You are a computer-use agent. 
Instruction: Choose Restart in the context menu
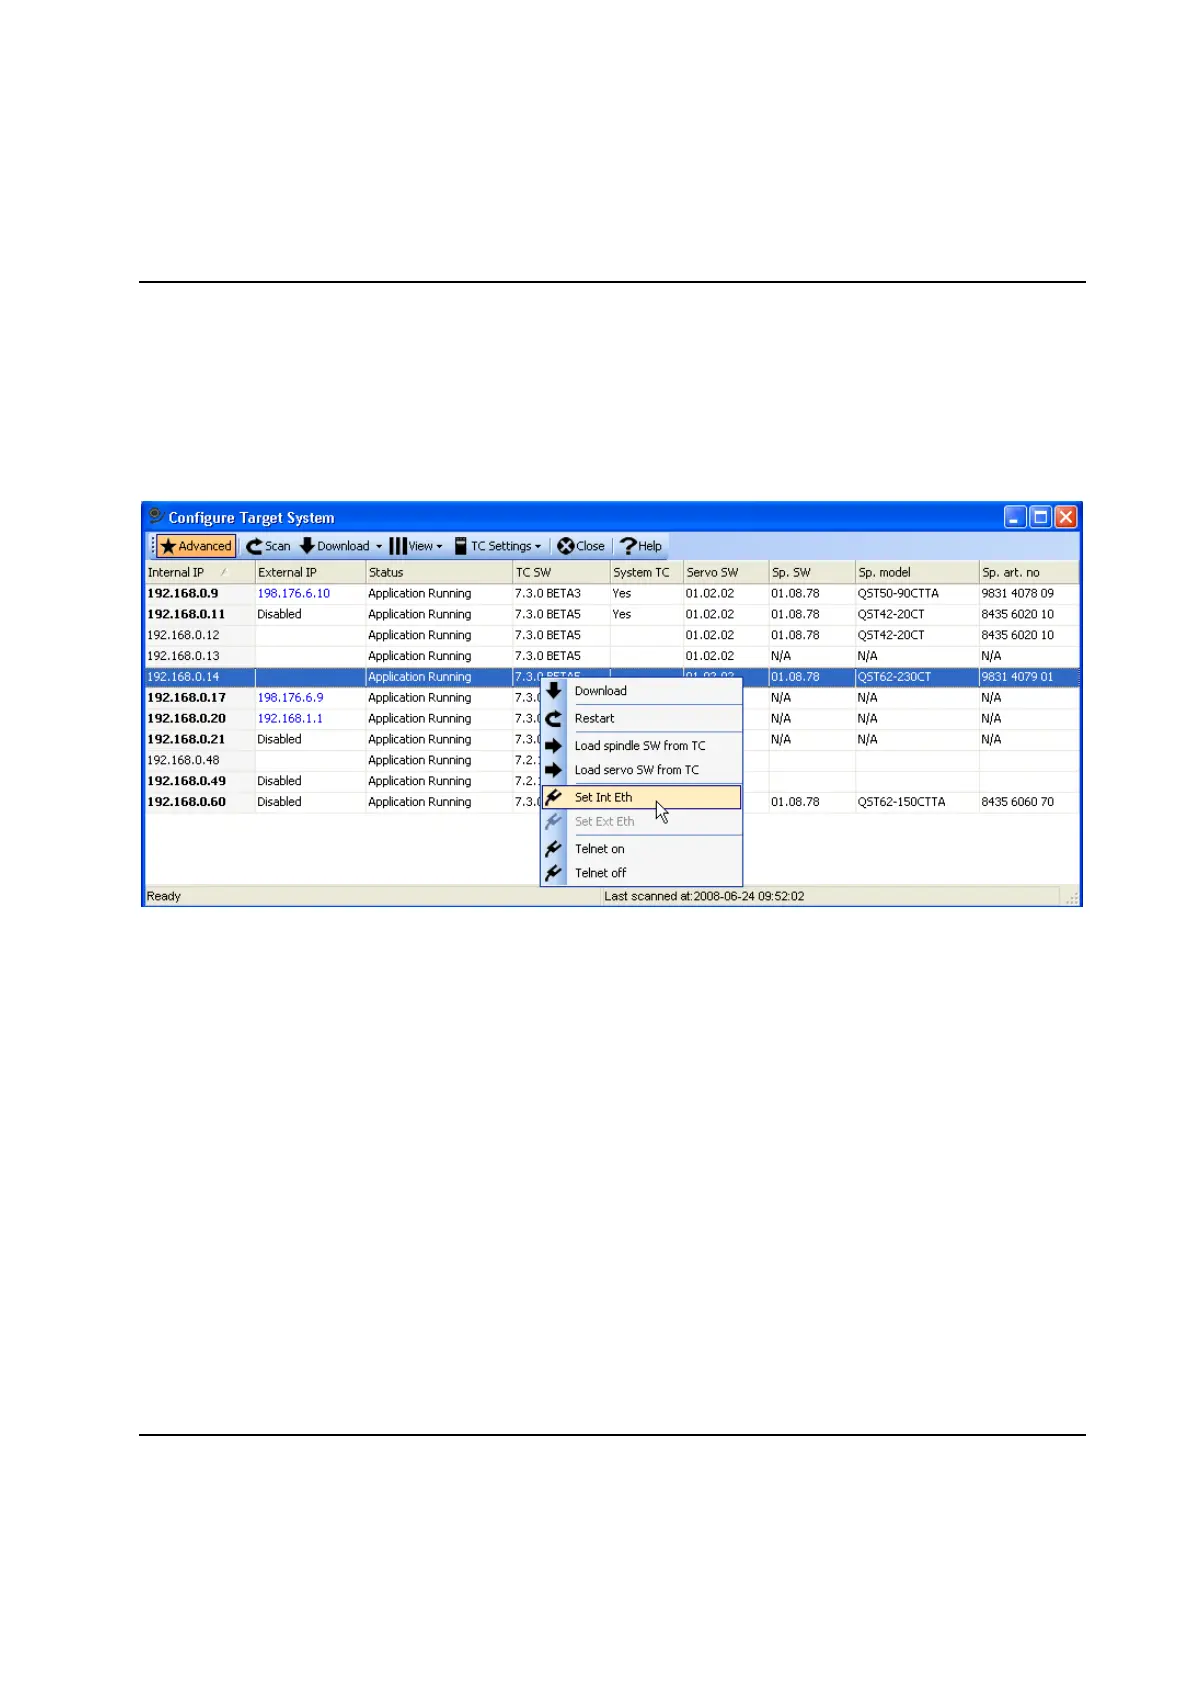pyautogui.click(x=642, y=718)
